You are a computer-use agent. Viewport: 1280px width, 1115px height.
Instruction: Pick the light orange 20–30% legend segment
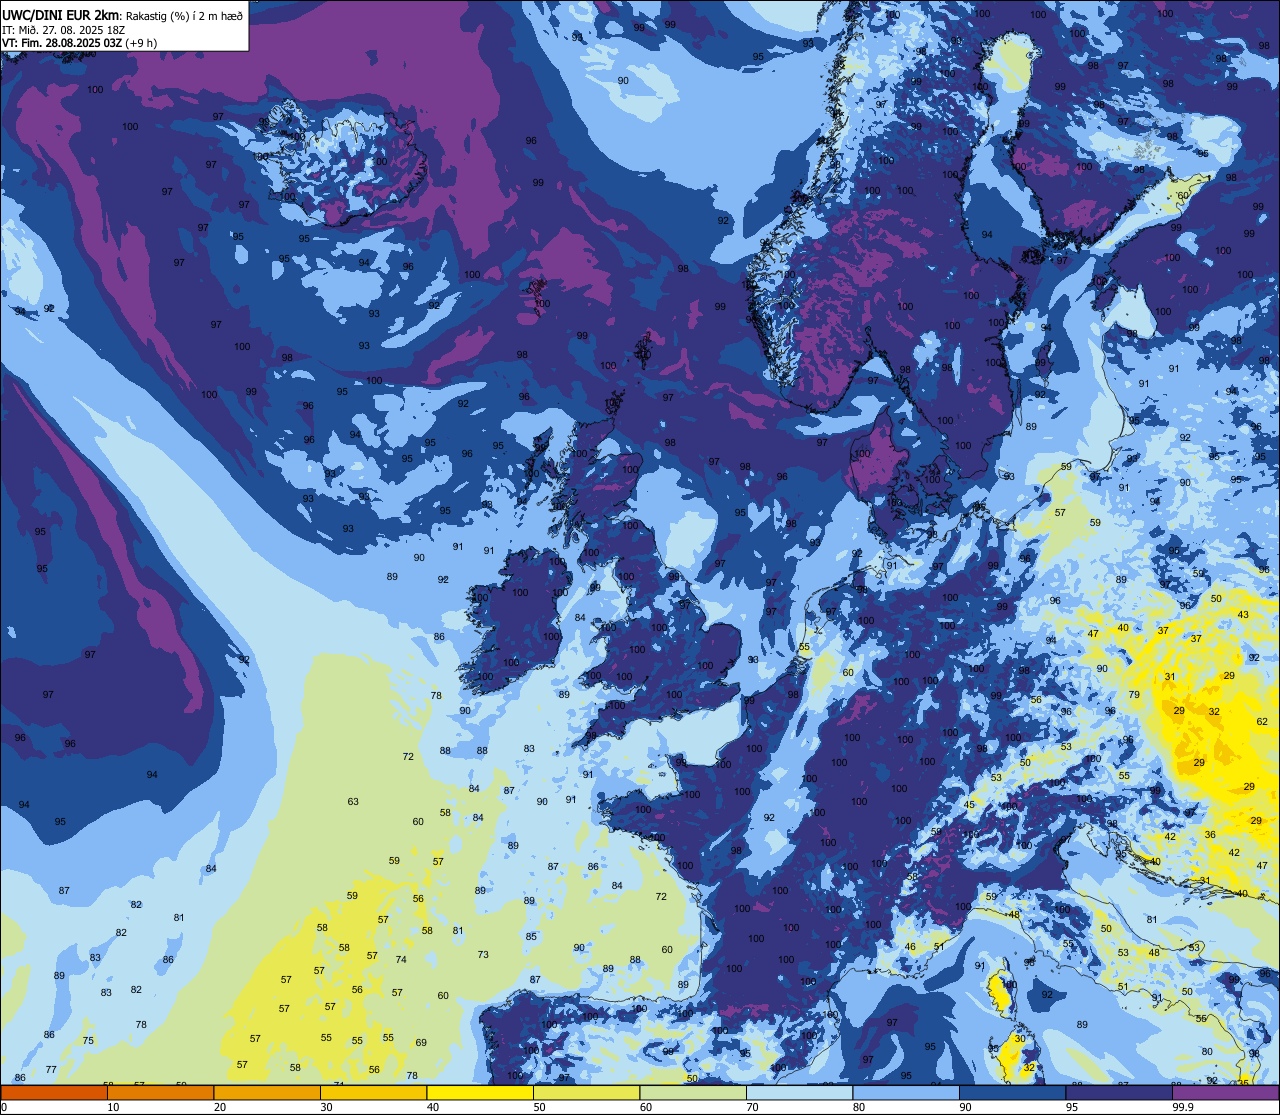pyautogui.click(x=267, y=1093)
